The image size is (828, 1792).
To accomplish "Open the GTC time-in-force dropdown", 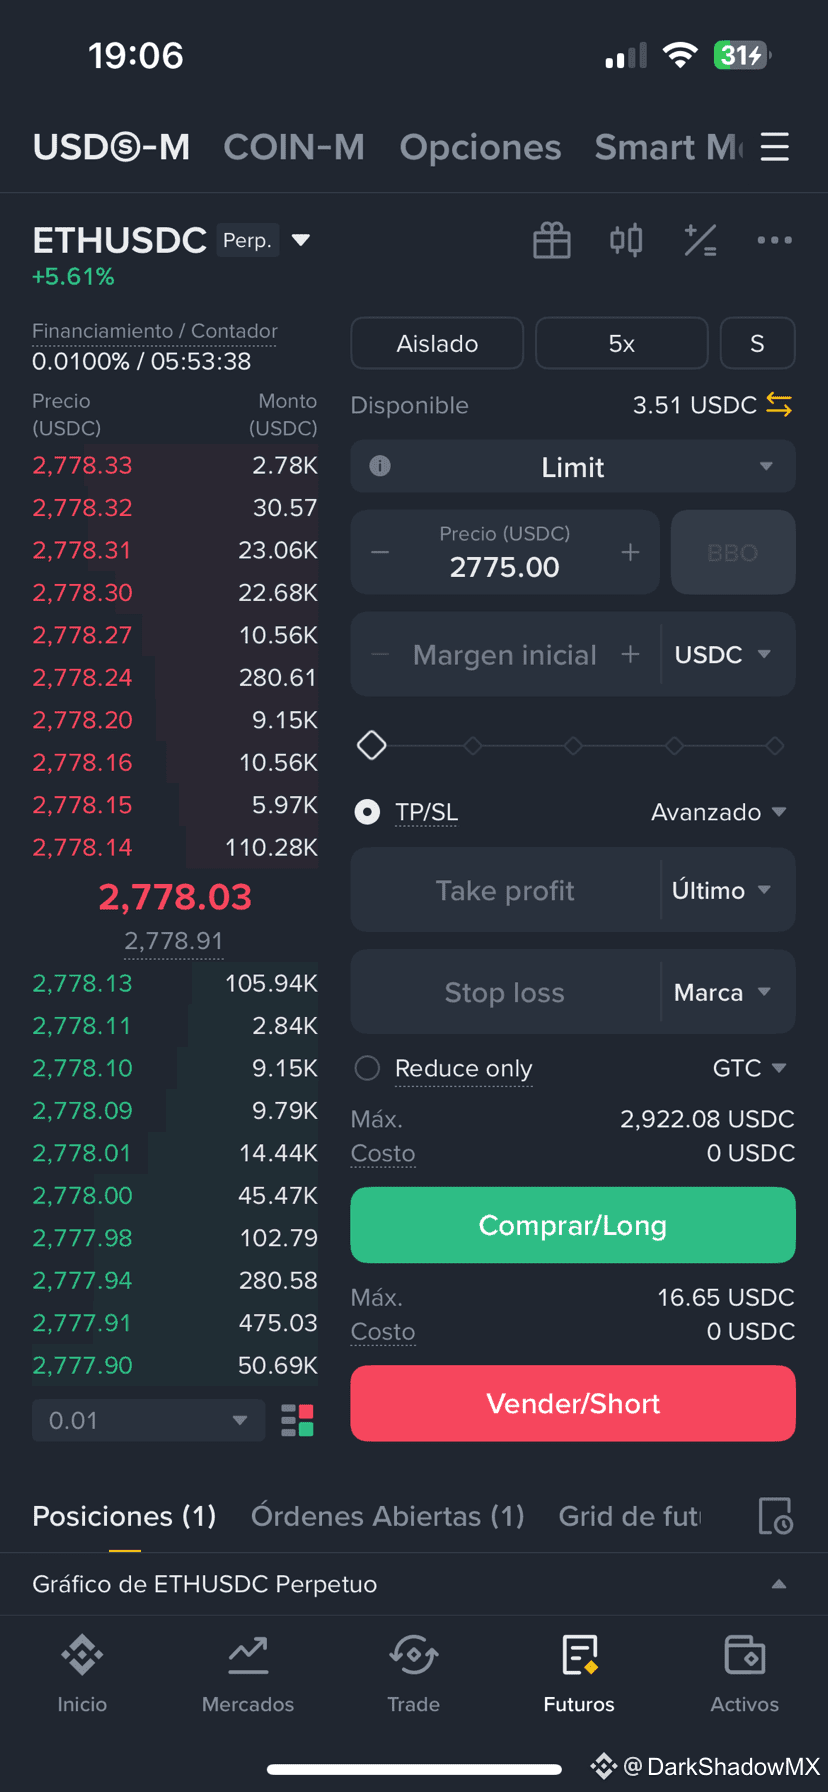I will click(749, 1068).
